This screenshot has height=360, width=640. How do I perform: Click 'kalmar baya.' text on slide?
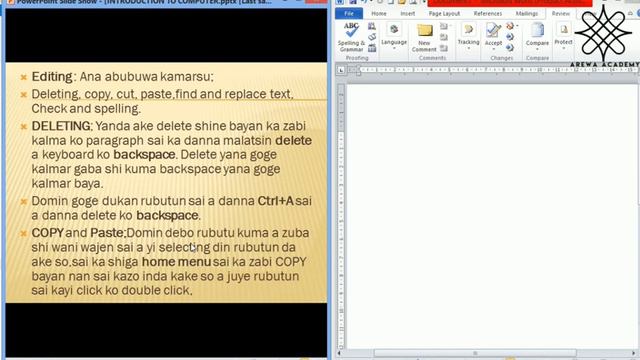67,184
